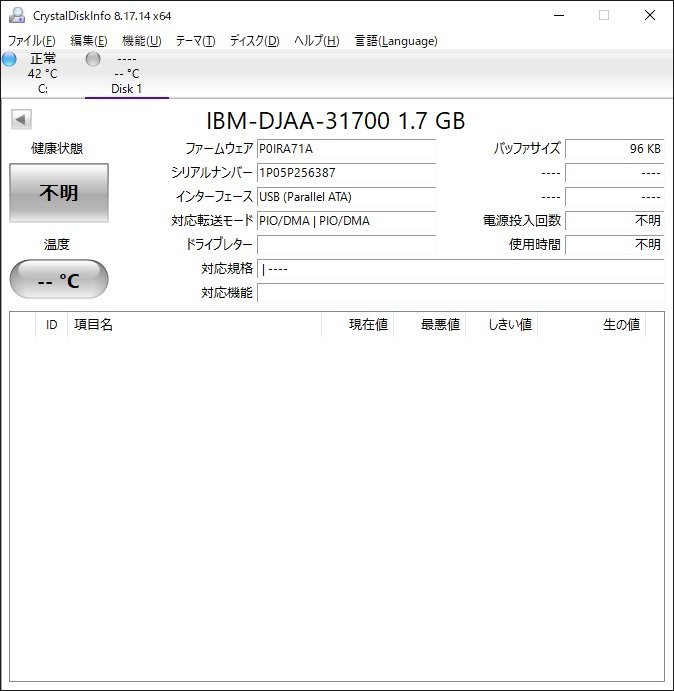Image resolution: width=674 pixels, height=691 pixels.
Task: Open the ディスク(D) menu
Action: pyautogui.click(x=254, y=41)
